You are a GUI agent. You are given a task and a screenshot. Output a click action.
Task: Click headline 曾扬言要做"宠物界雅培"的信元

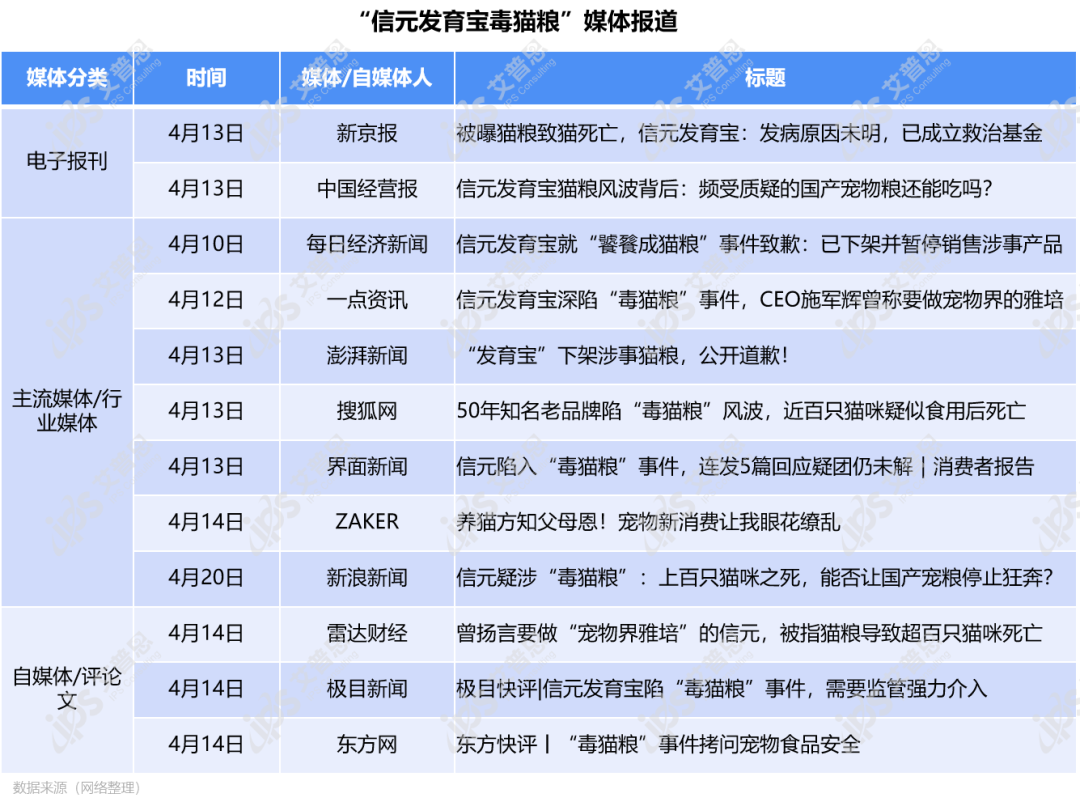(749, 633)
